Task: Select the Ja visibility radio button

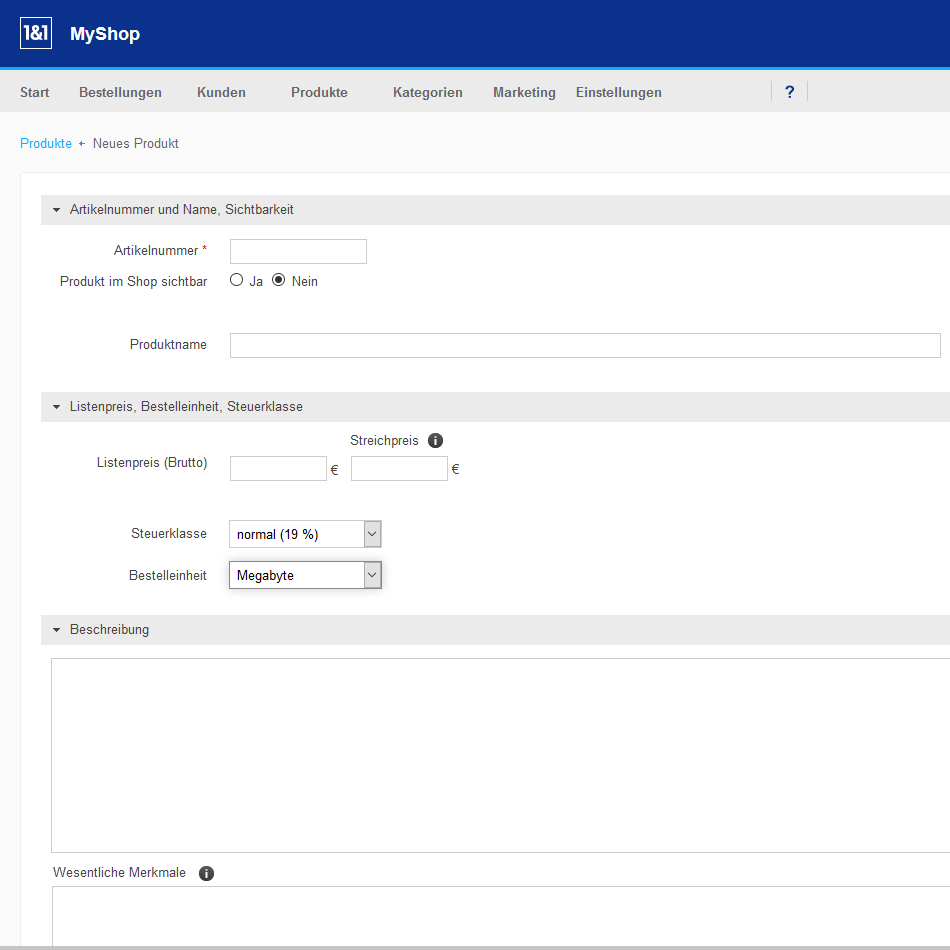Action: (x=237, y=280)
